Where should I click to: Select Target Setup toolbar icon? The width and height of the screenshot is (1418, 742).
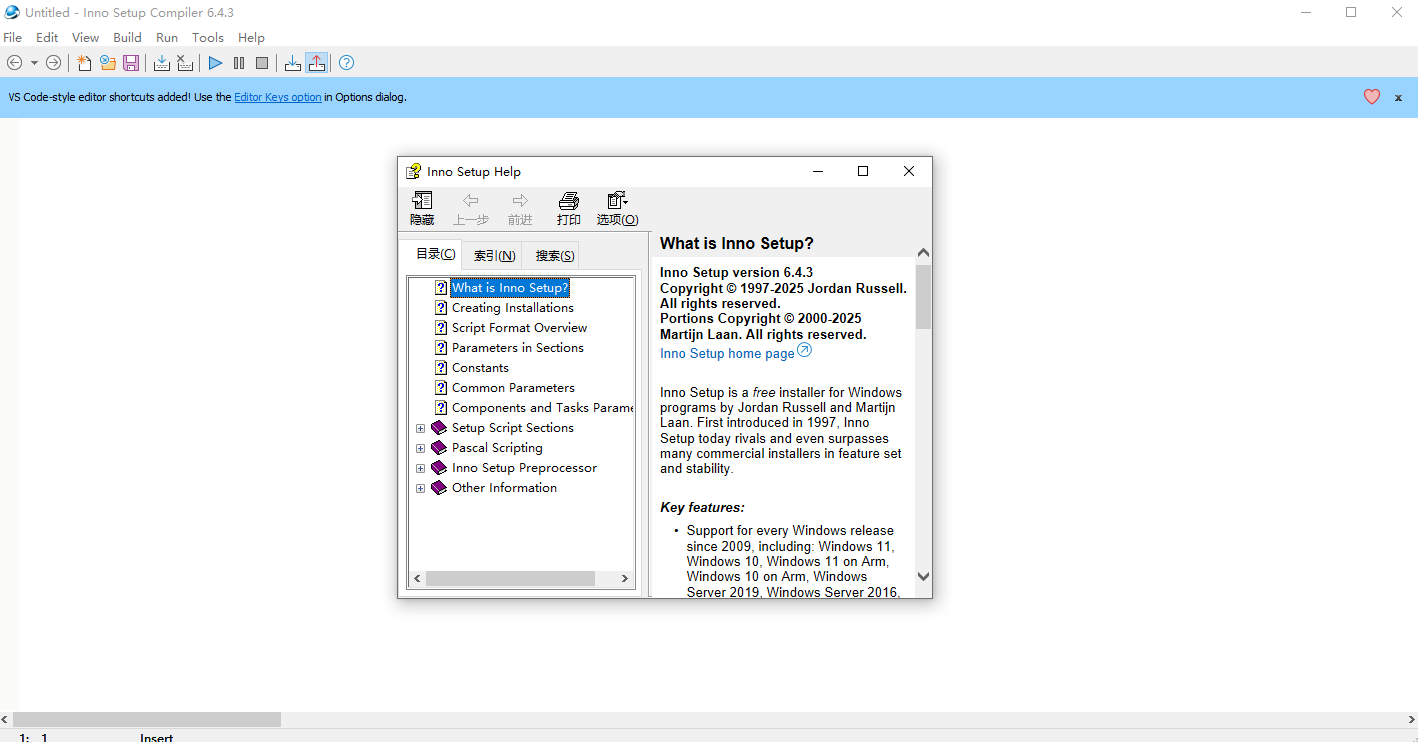292,63
